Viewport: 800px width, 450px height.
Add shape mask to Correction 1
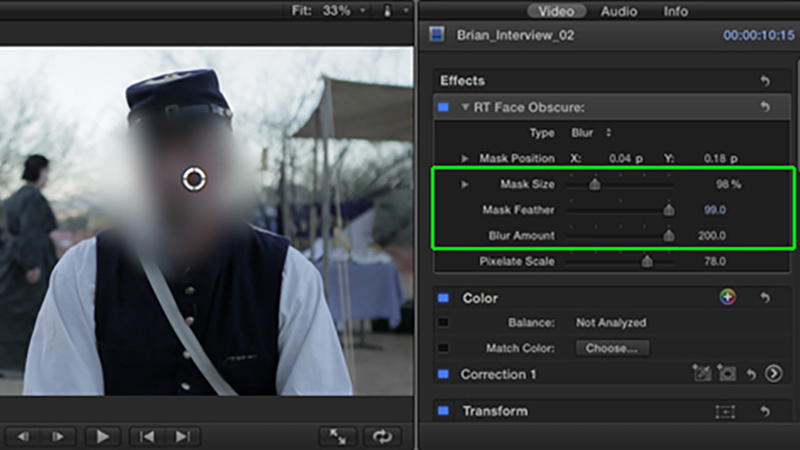tap(727, 374)
